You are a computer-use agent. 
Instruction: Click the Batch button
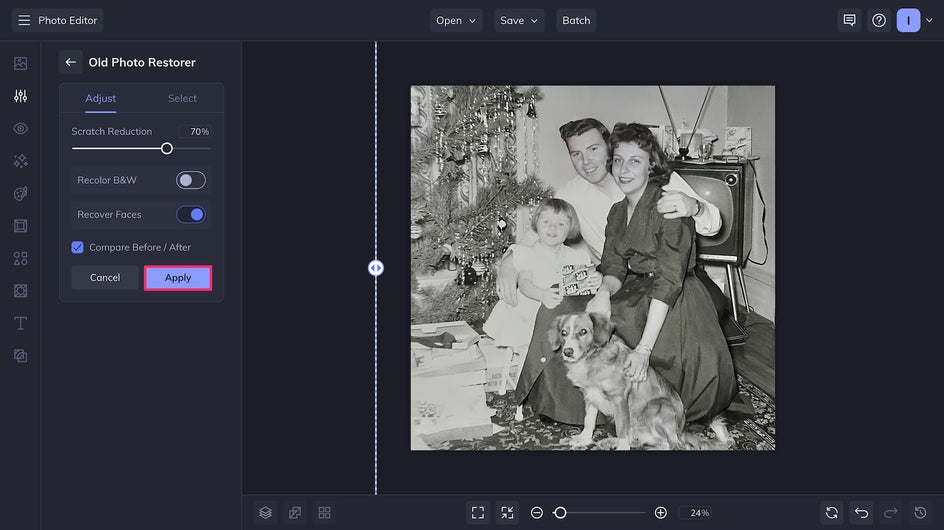(576, 20)
